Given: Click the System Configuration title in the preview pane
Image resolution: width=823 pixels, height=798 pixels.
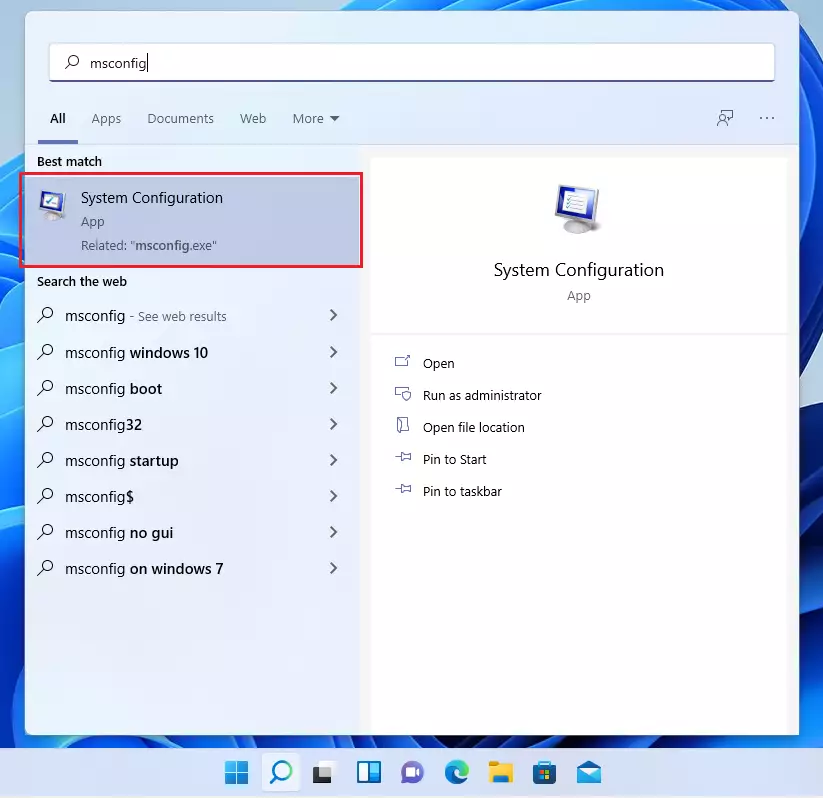Looking at the screenshot, I should click(x=578, y=270).
